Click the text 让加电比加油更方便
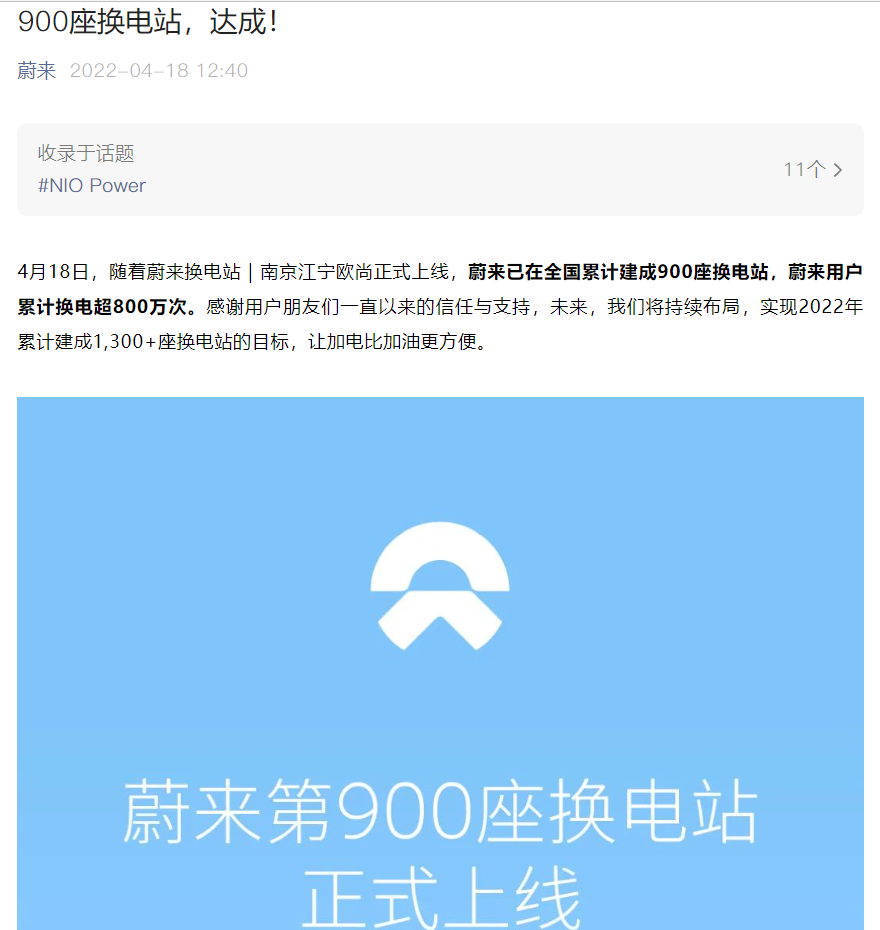The height and width of the screenshot is (930, 880). tap(393, 342)
